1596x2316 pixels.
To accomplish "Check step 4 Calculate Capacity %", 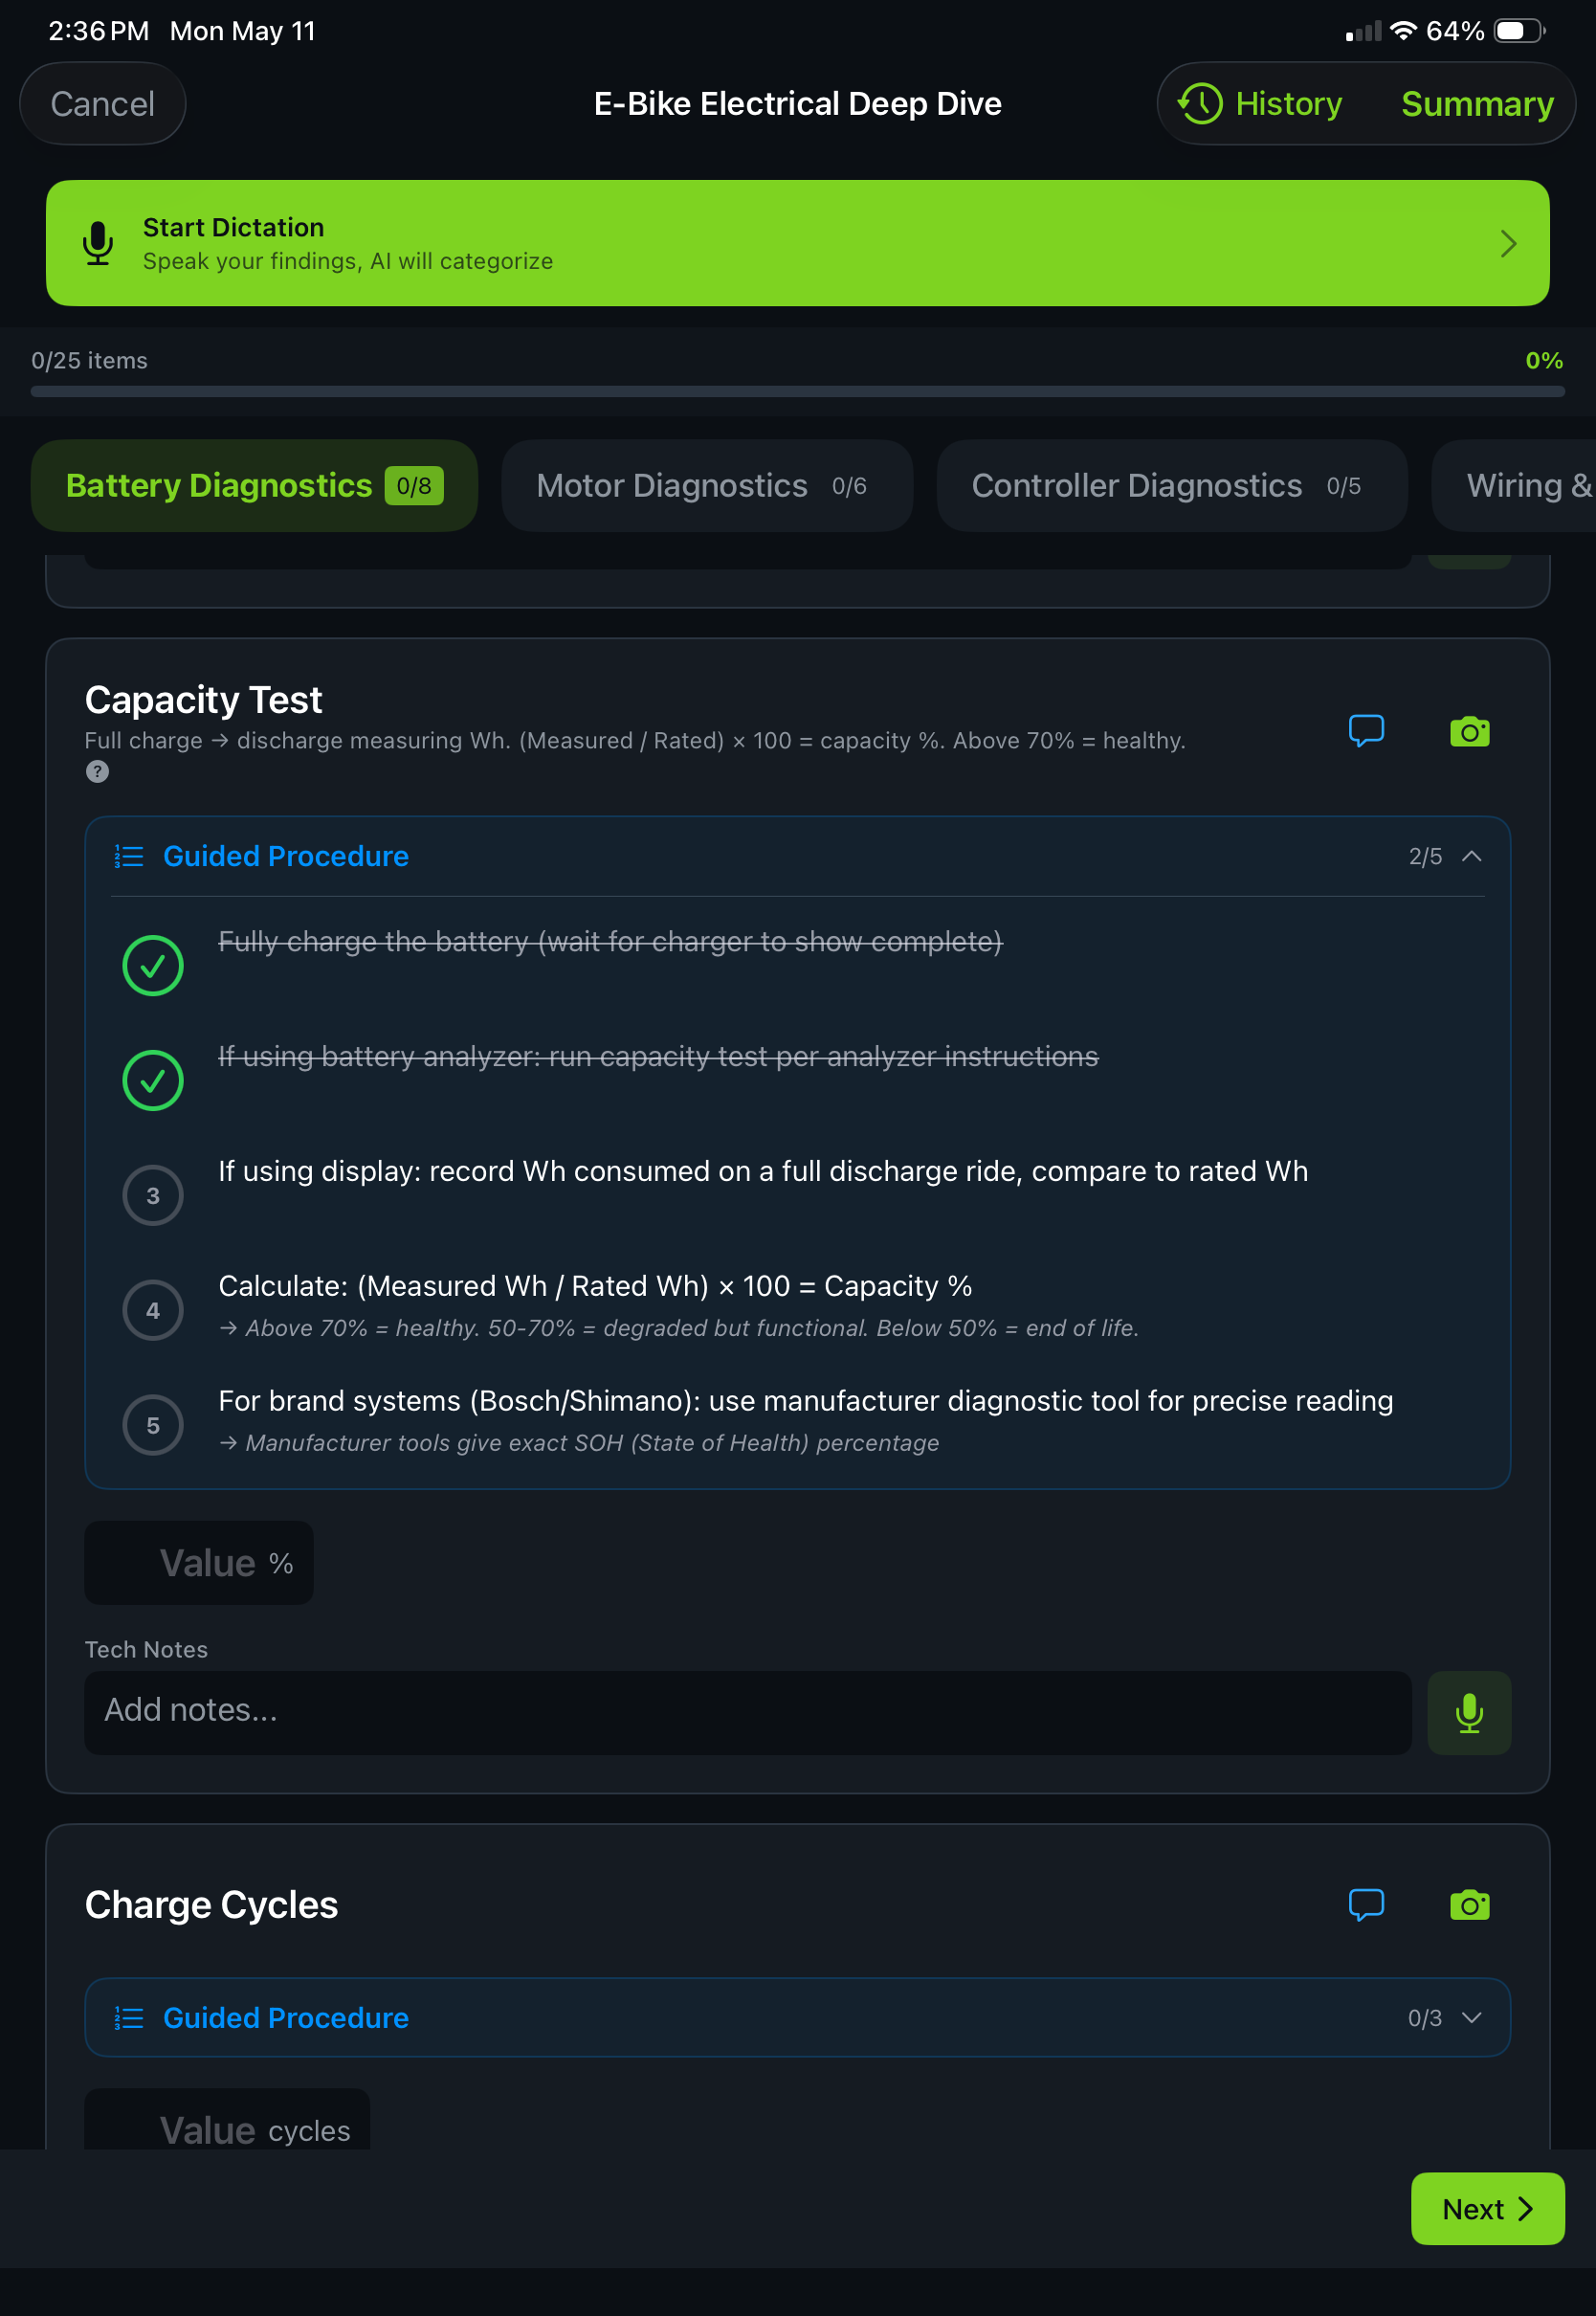I will click(153, 1311).
